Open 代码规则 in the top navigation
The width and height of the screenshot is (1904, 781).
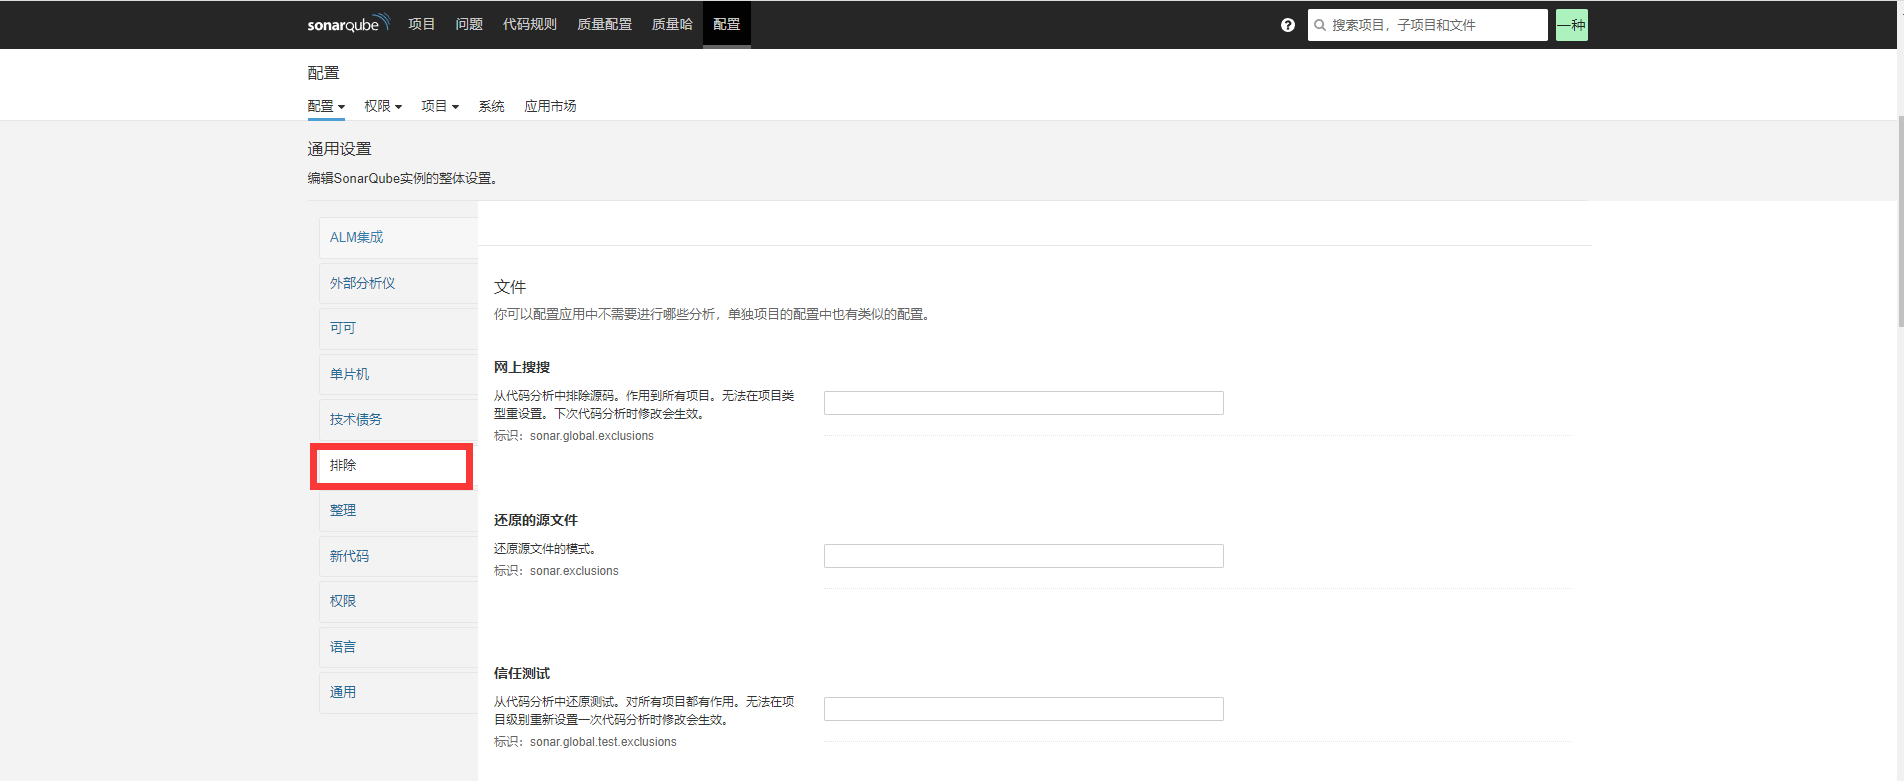pyautogui.click(x=530, y=24)
